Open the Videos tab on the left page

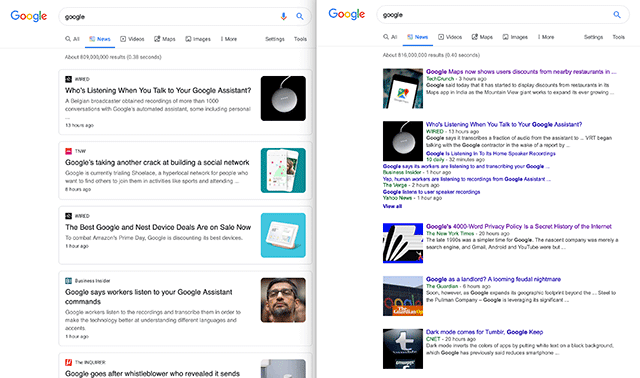(132, 39)
